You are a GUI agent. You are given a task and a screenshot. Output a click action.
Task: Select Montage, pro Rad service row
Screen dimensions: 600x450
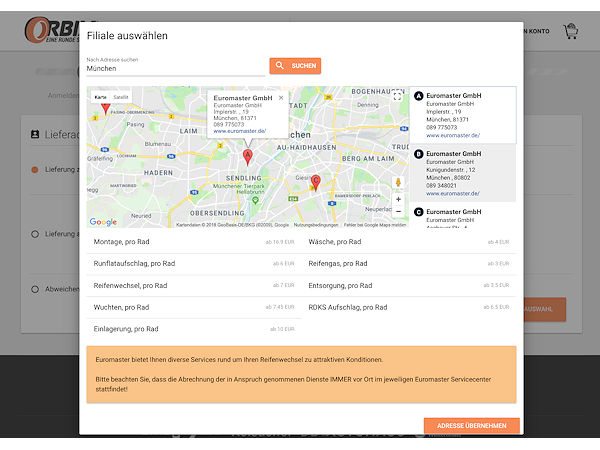[x=194, y=242]
